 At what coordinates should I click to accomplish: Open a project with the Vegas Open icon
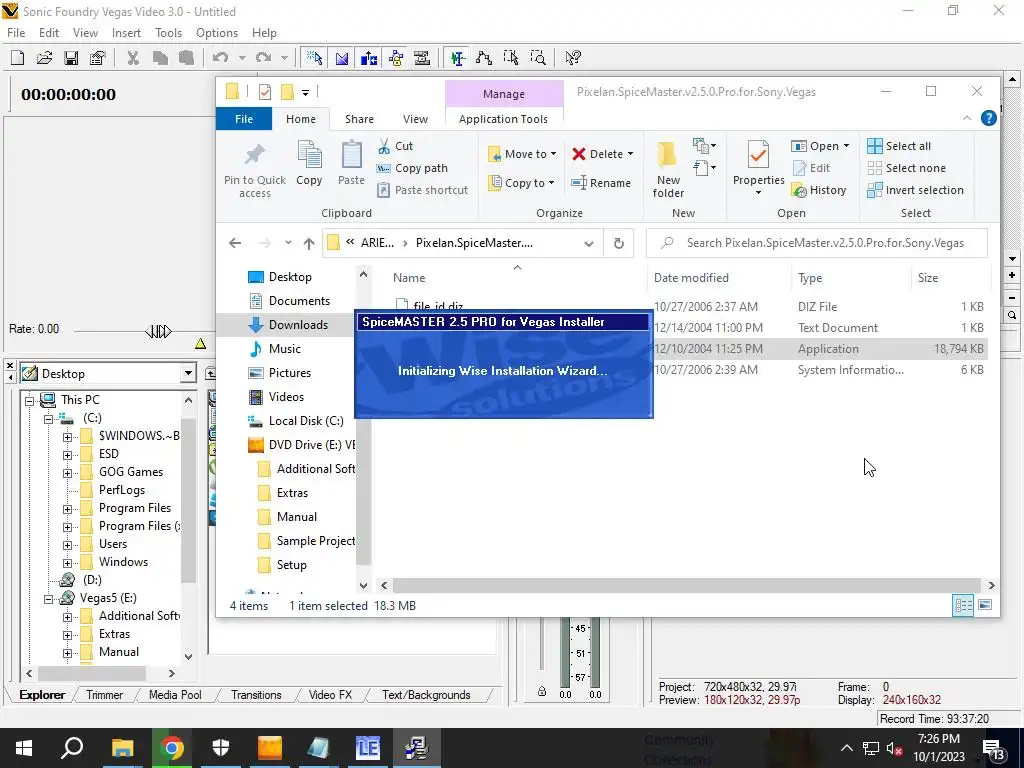click(44, 58)
